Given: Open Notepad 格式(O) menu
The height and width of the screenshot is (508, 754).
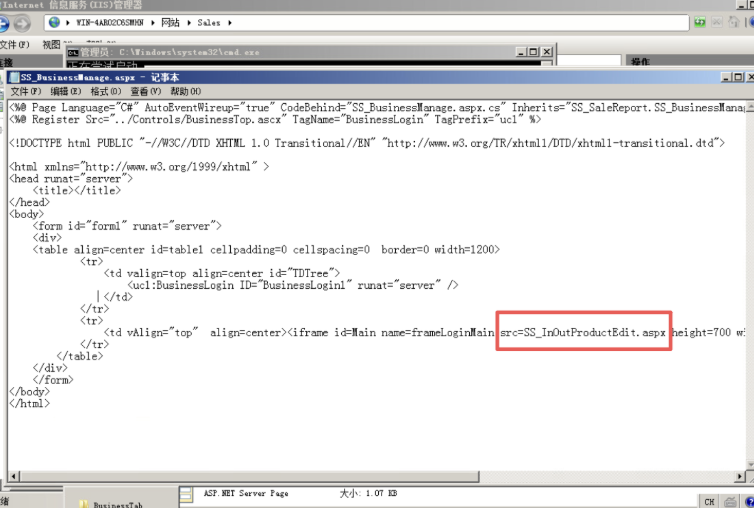Looking at the screenshot, I should 106,91.
